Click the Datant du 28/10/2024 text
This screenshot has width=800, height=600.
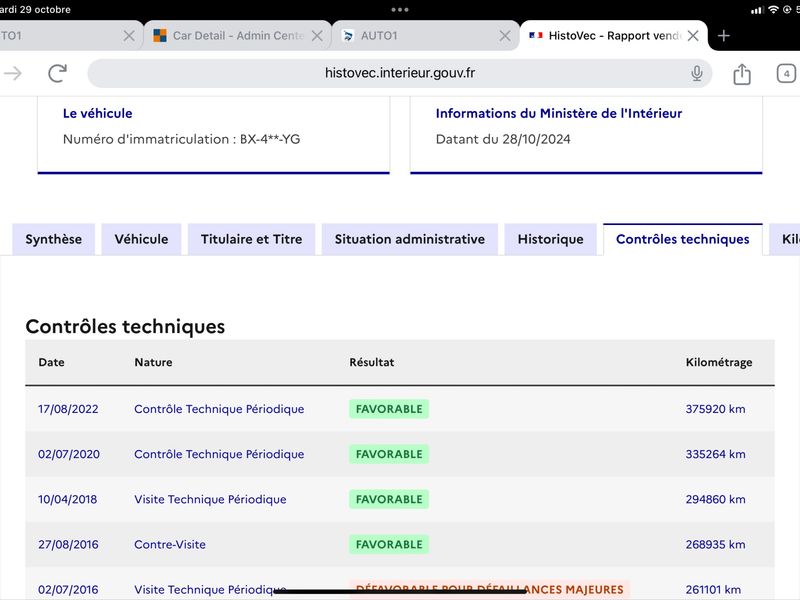tap(503, 139)
